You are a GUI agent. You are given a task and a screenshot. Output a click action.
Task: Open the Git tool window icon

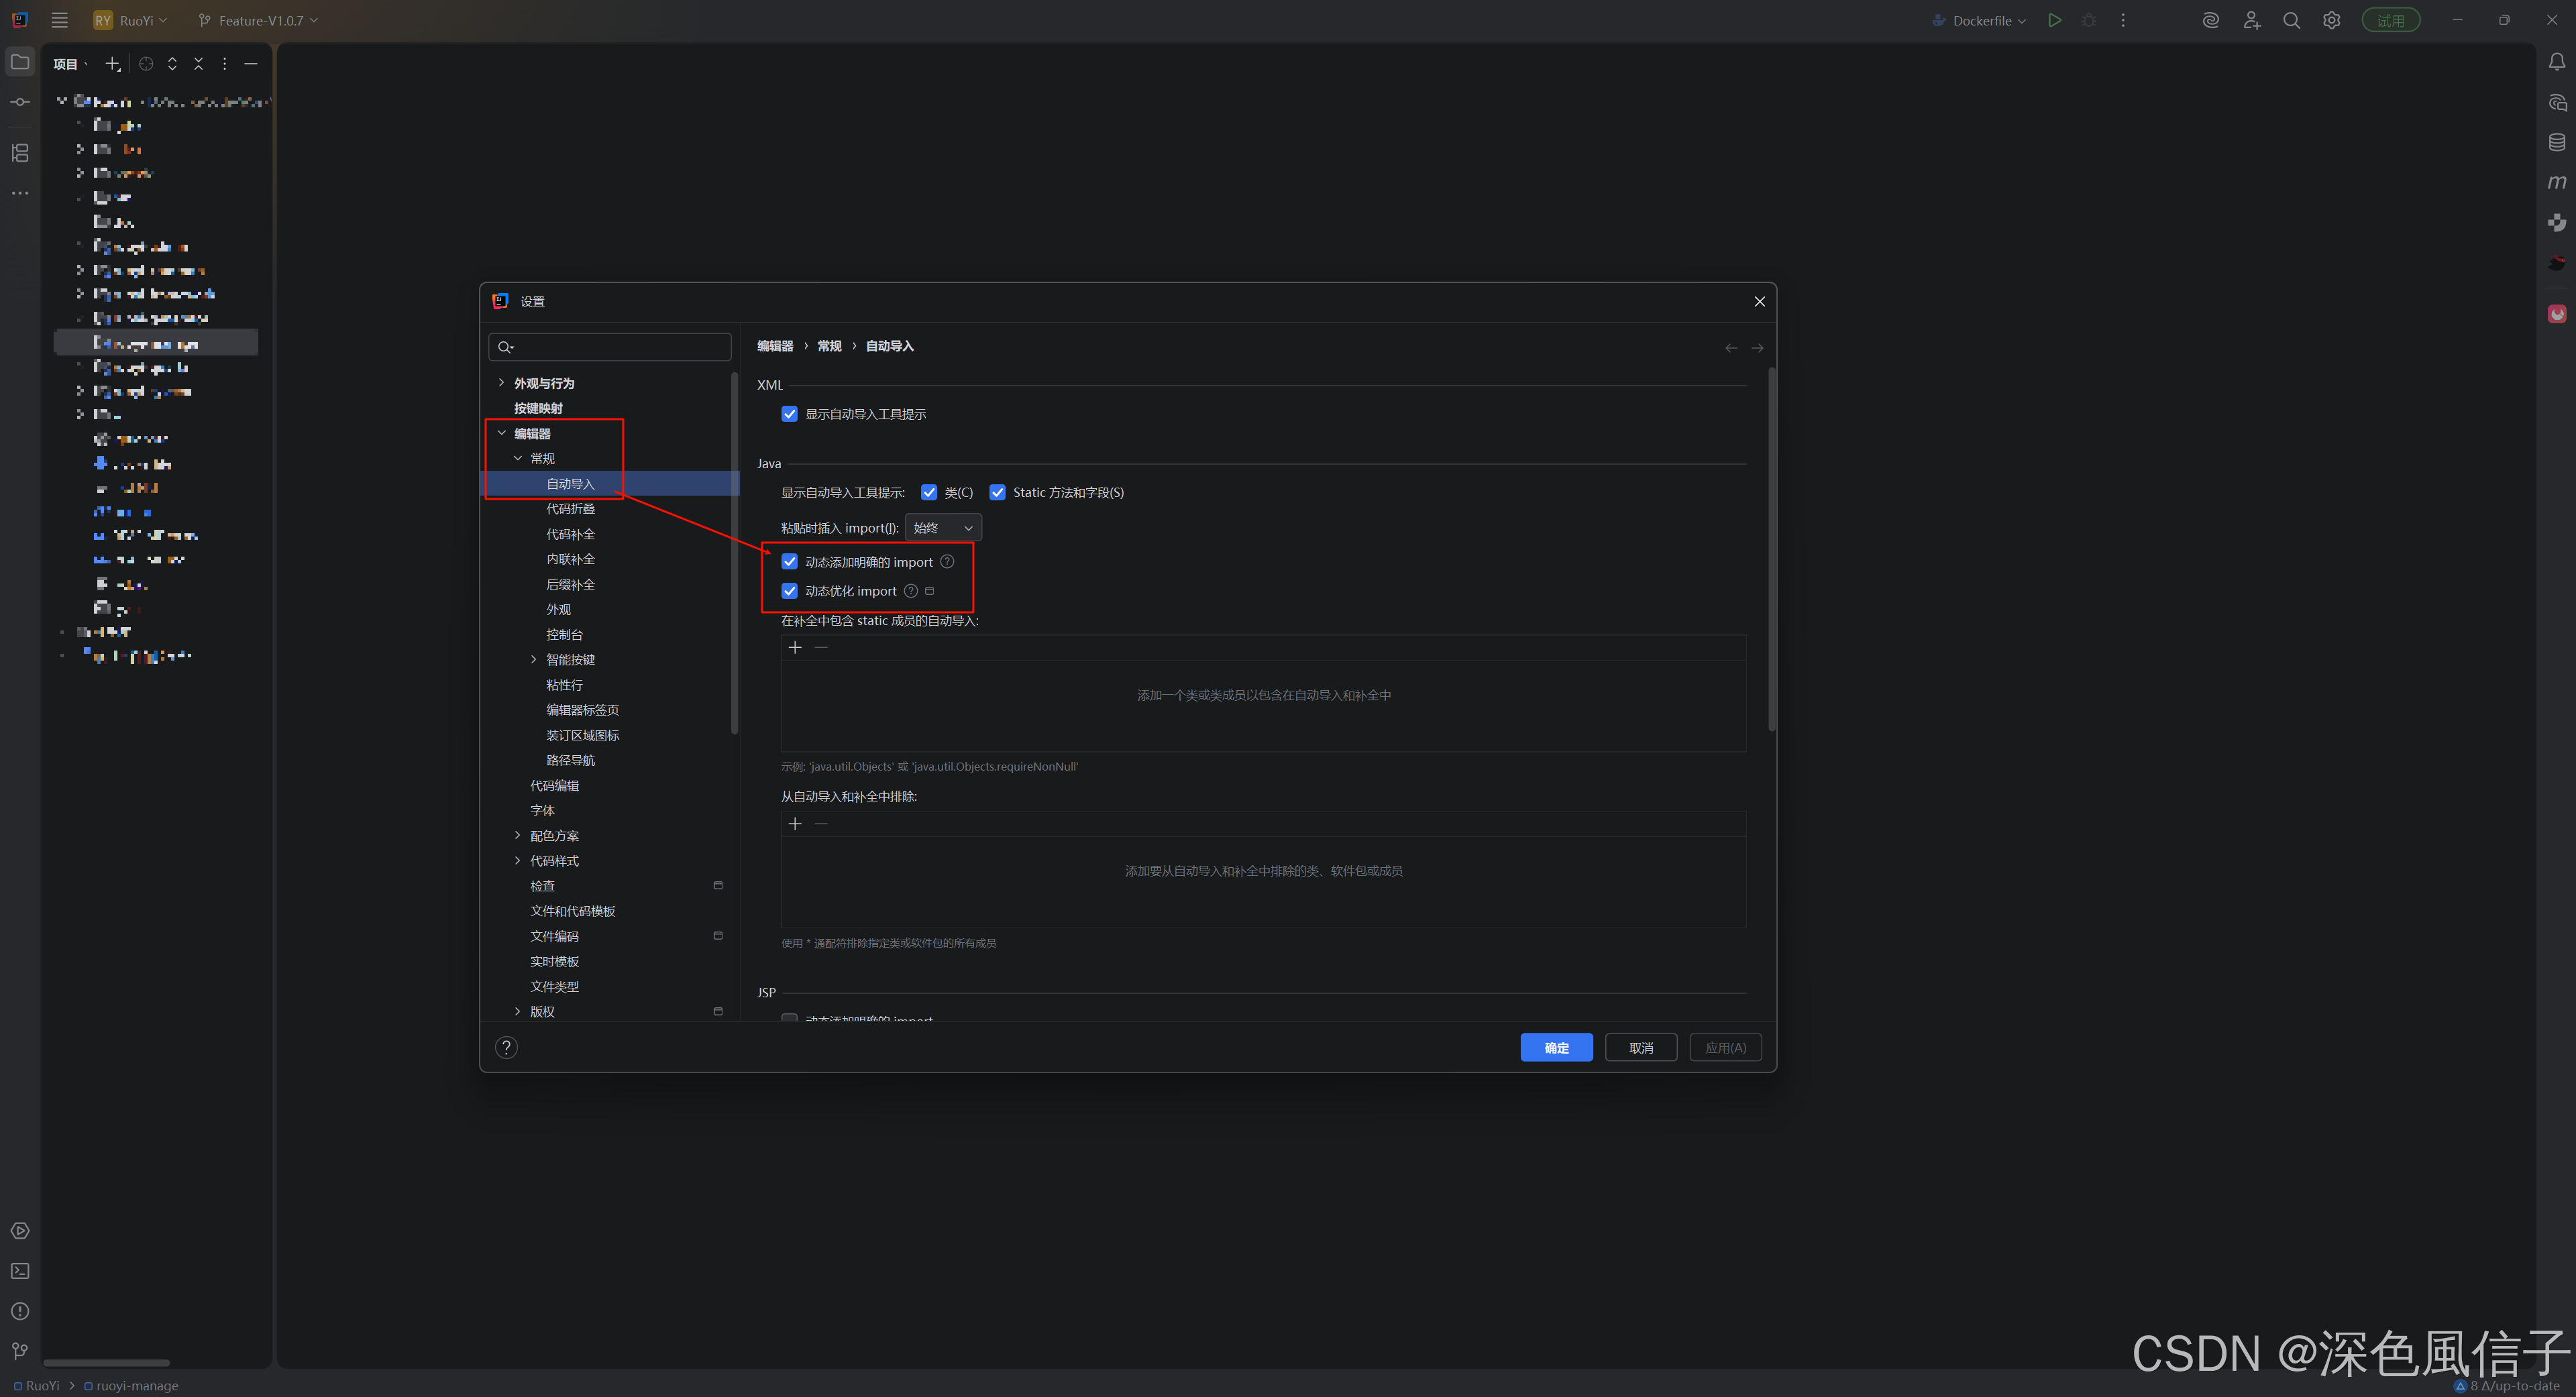(x=20, y=1351)
